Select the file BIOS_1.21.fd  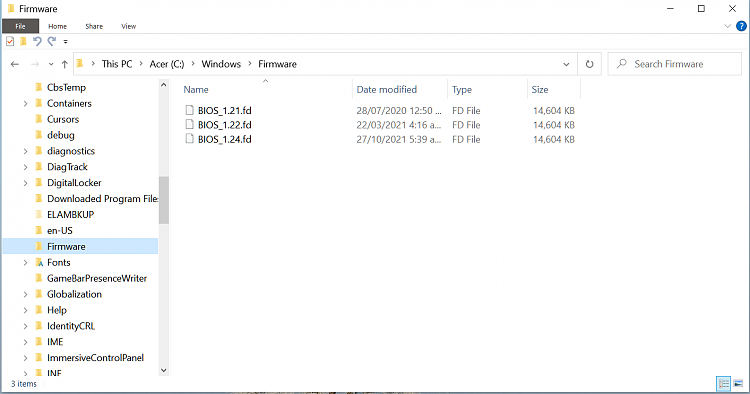click(x=225, y=110)
